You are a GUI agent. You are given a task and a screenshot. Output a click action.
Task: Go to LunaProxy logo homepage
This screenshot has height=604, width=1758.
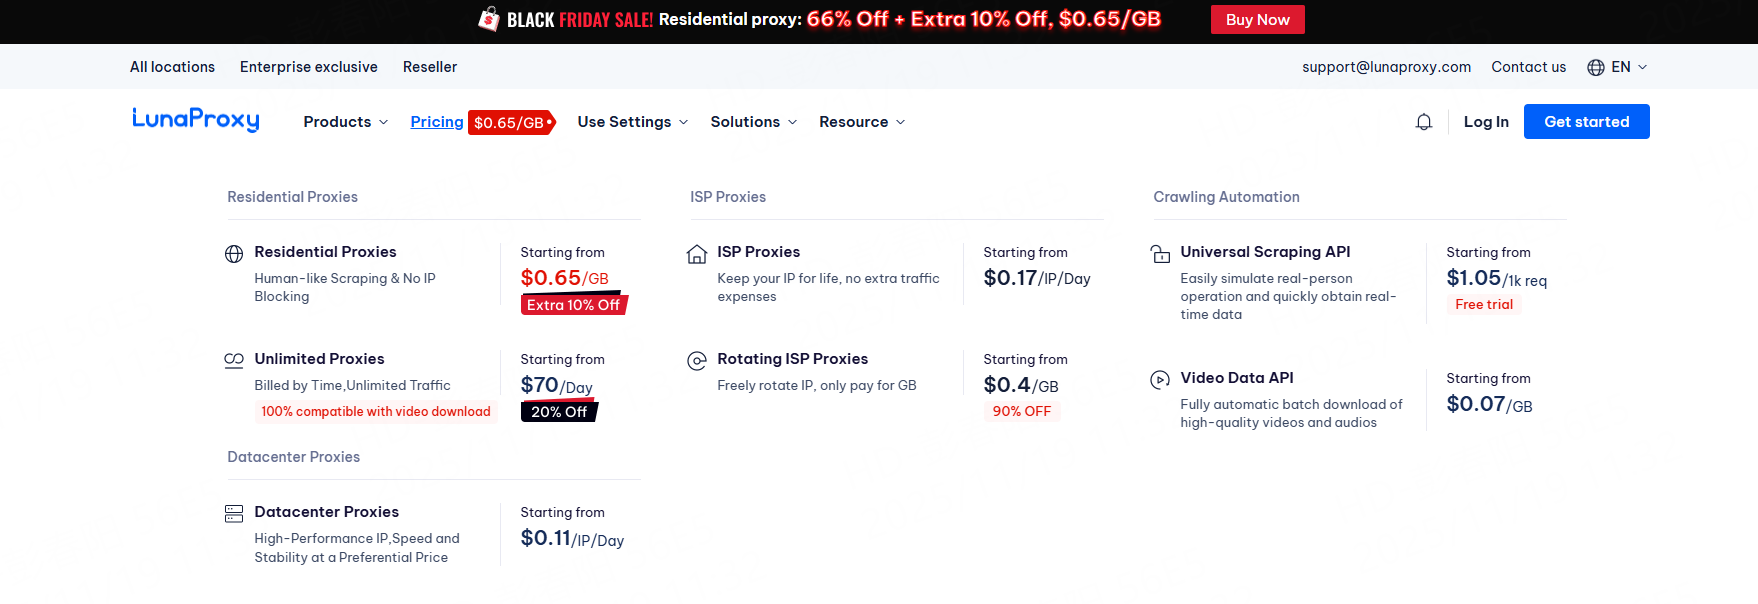pyautogui.click(x=196, y=120)
